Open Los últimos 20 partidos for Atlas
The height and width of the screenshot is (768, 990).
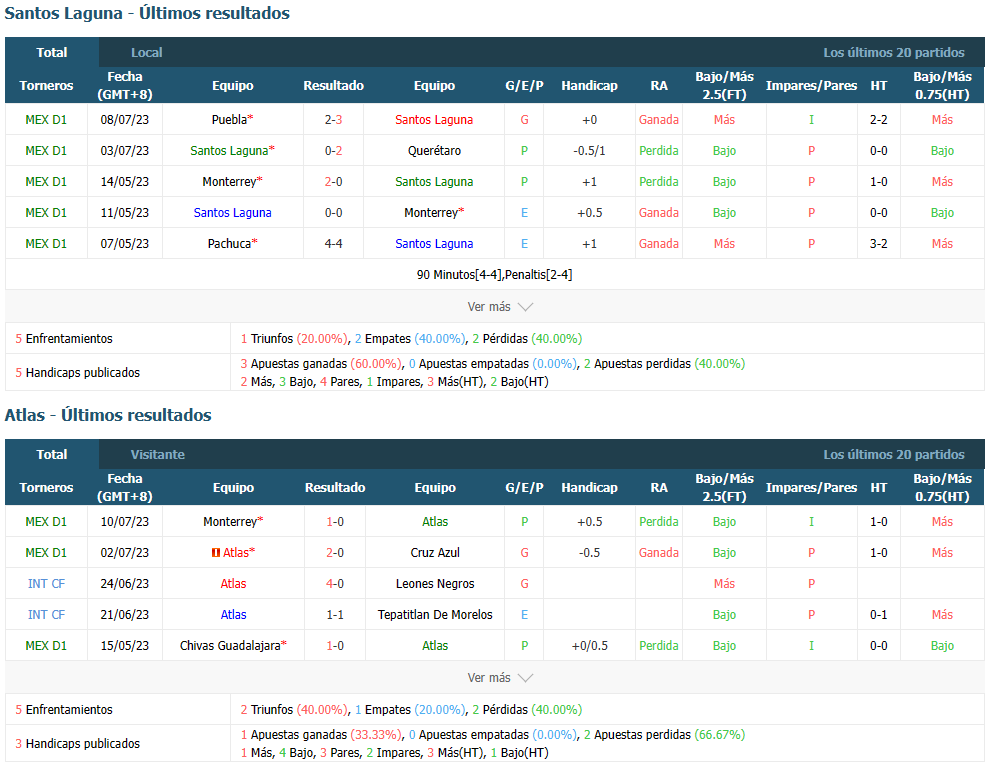coord(893,455)
